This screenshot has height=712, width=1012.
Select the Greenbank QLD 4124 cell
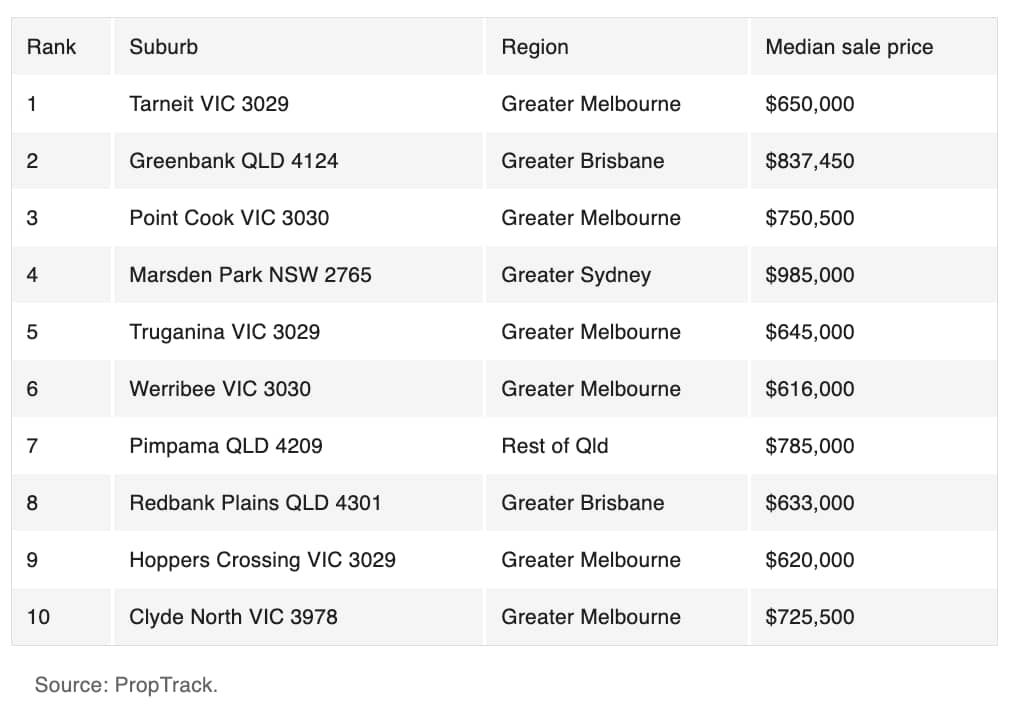[298, 161]
